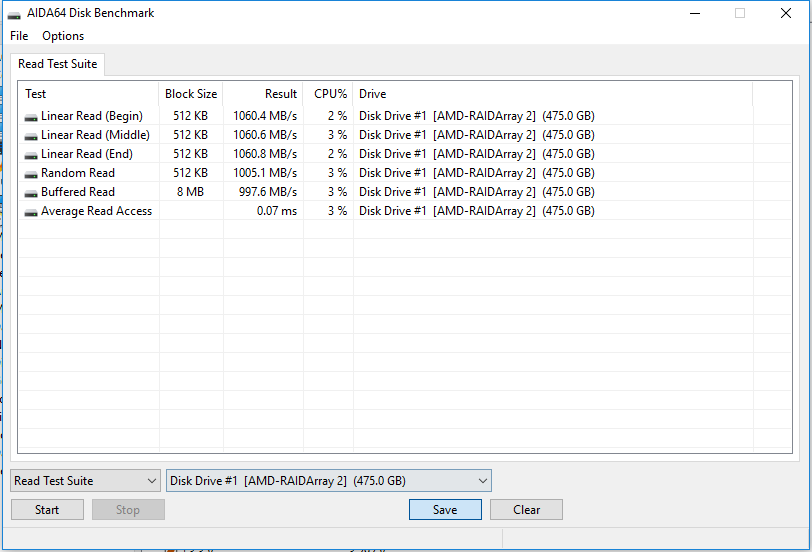812x552 pixels.
Task: Open the File menu
Action: [19, 36]
